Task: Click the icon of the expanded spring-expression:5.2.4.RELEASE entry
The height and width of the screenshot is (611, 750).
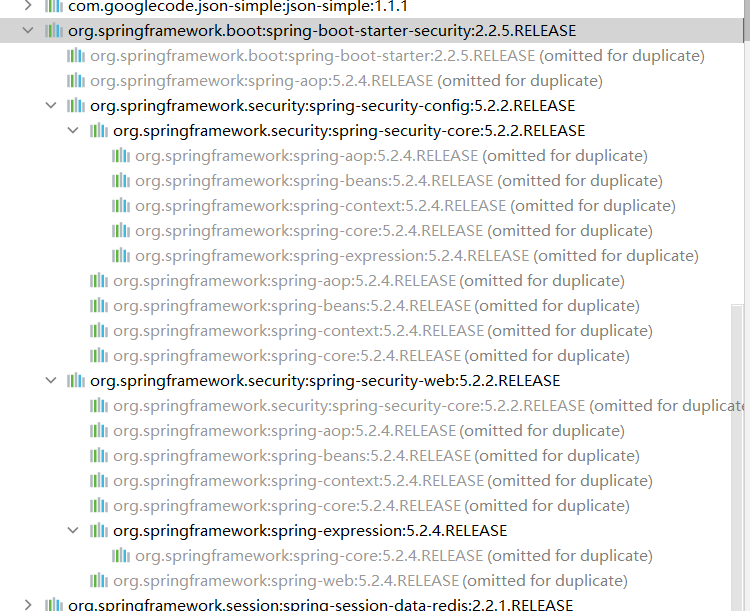Action: click(99, 530)
